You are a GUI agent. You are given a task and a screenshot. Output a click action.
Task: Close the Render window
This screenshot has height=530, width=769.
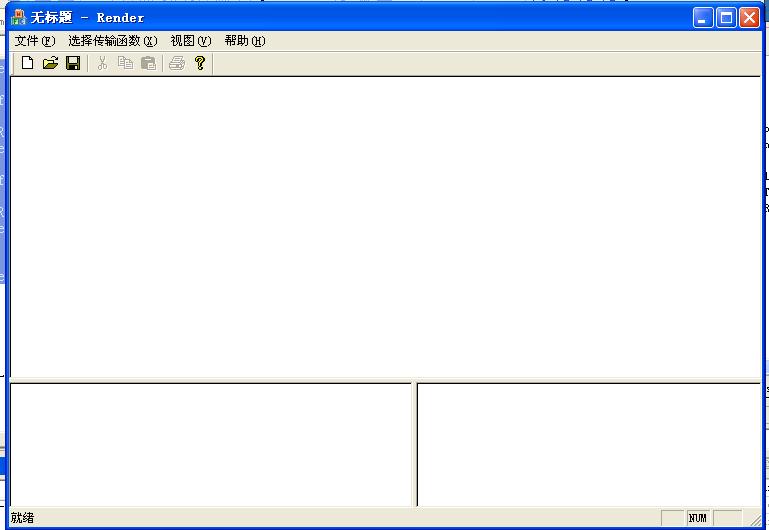pos(749,18)
